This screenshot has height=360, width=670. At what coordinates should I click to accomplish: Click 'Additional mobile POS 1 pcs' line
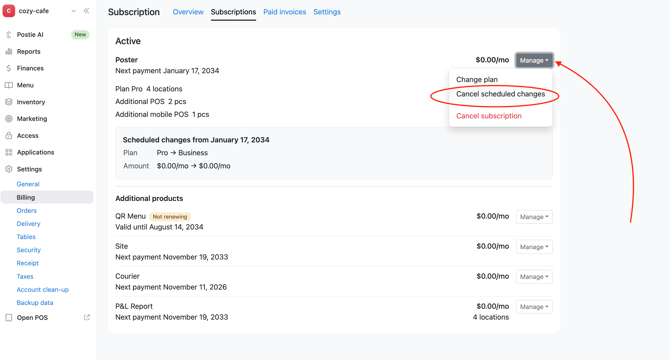(162, 114)
